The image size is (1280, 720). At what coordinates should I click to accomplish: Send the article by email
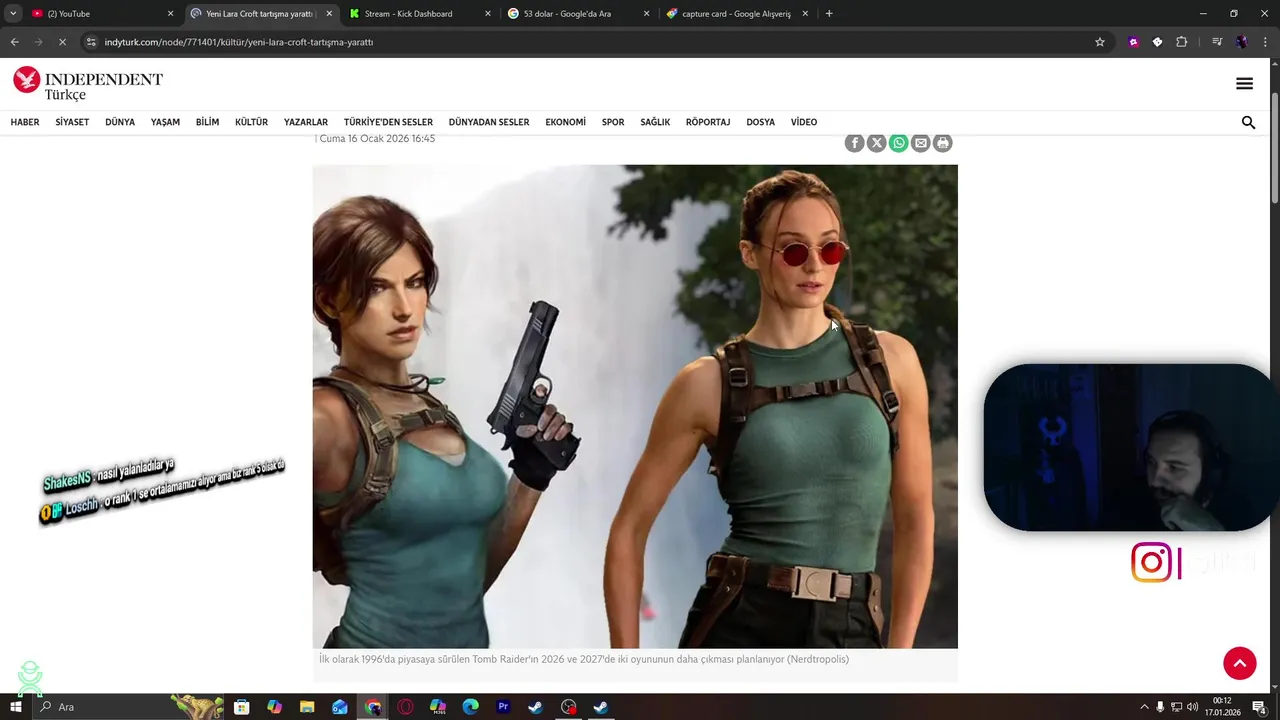[x=920, y=143]
